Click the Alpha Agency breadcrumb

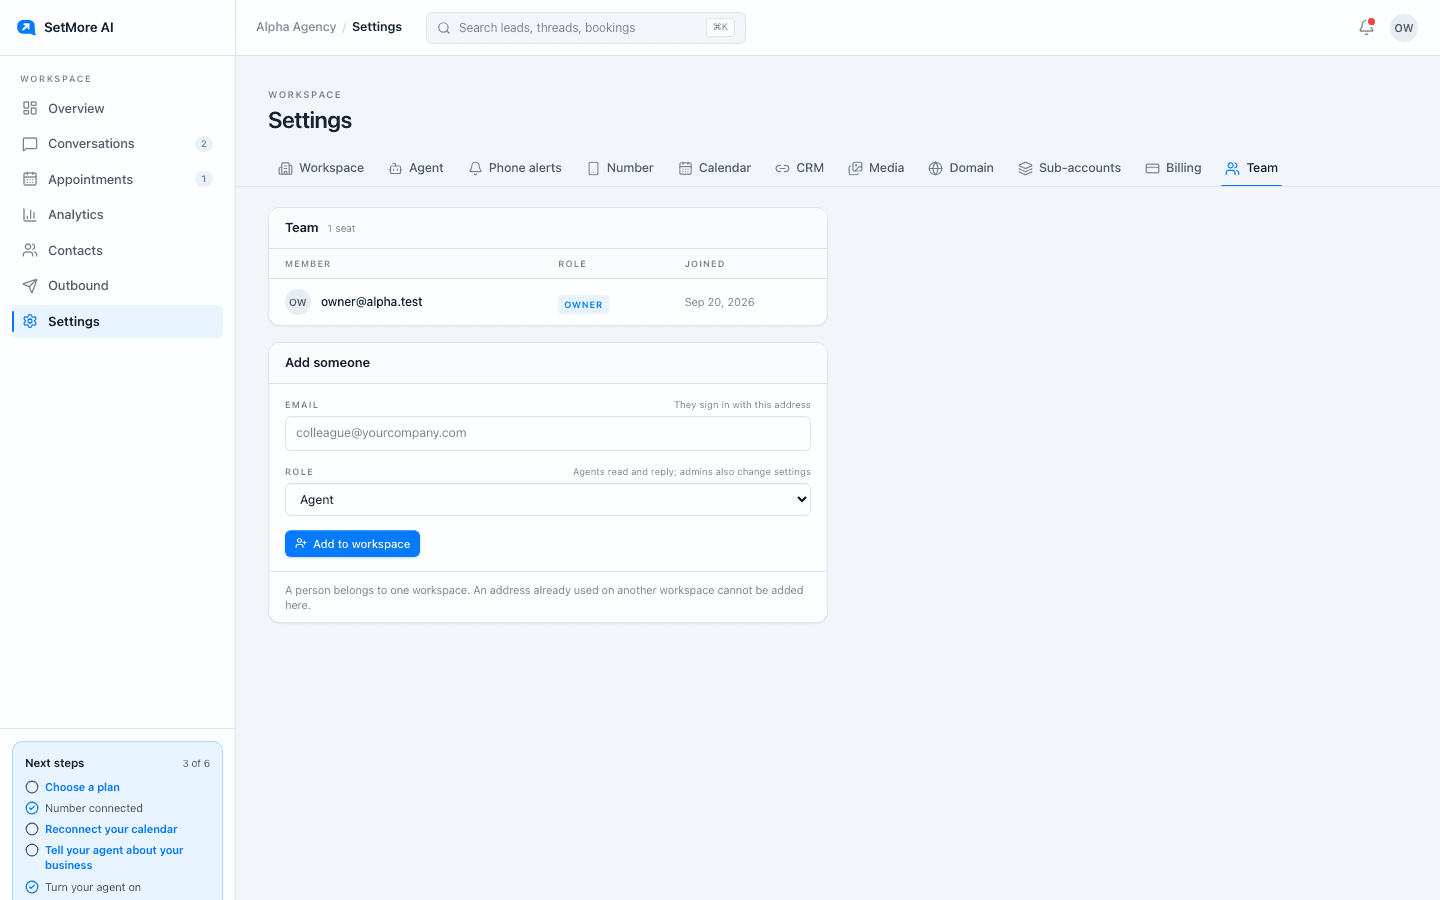[x=296, y=27]
